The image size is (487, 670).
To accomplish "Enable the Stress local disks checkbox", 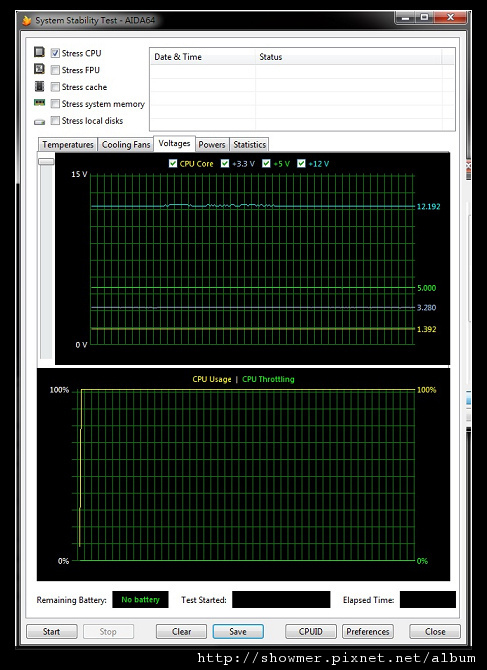I will pos(55,121).
